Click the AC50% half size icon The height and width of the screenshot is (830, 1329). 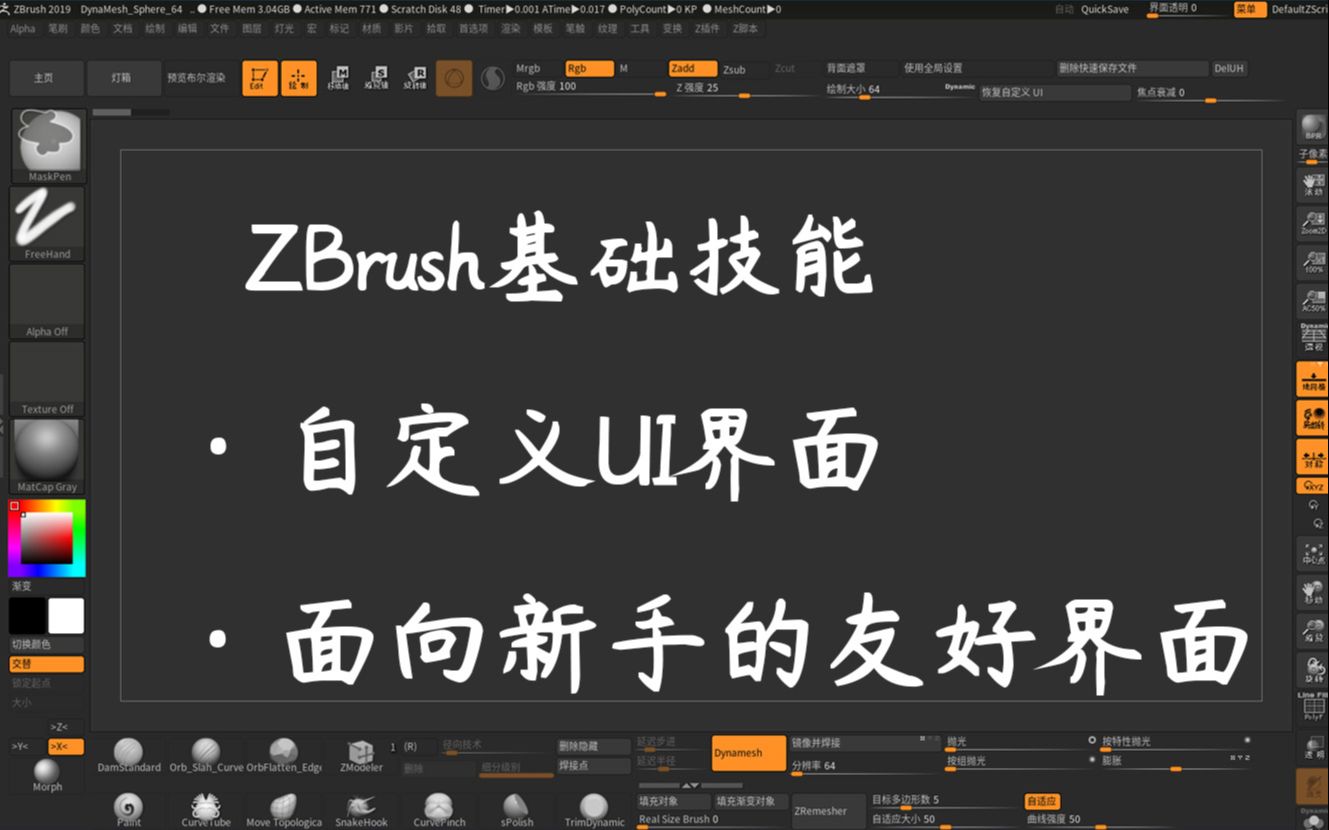pyautogui.click(x=1312, y=300)
